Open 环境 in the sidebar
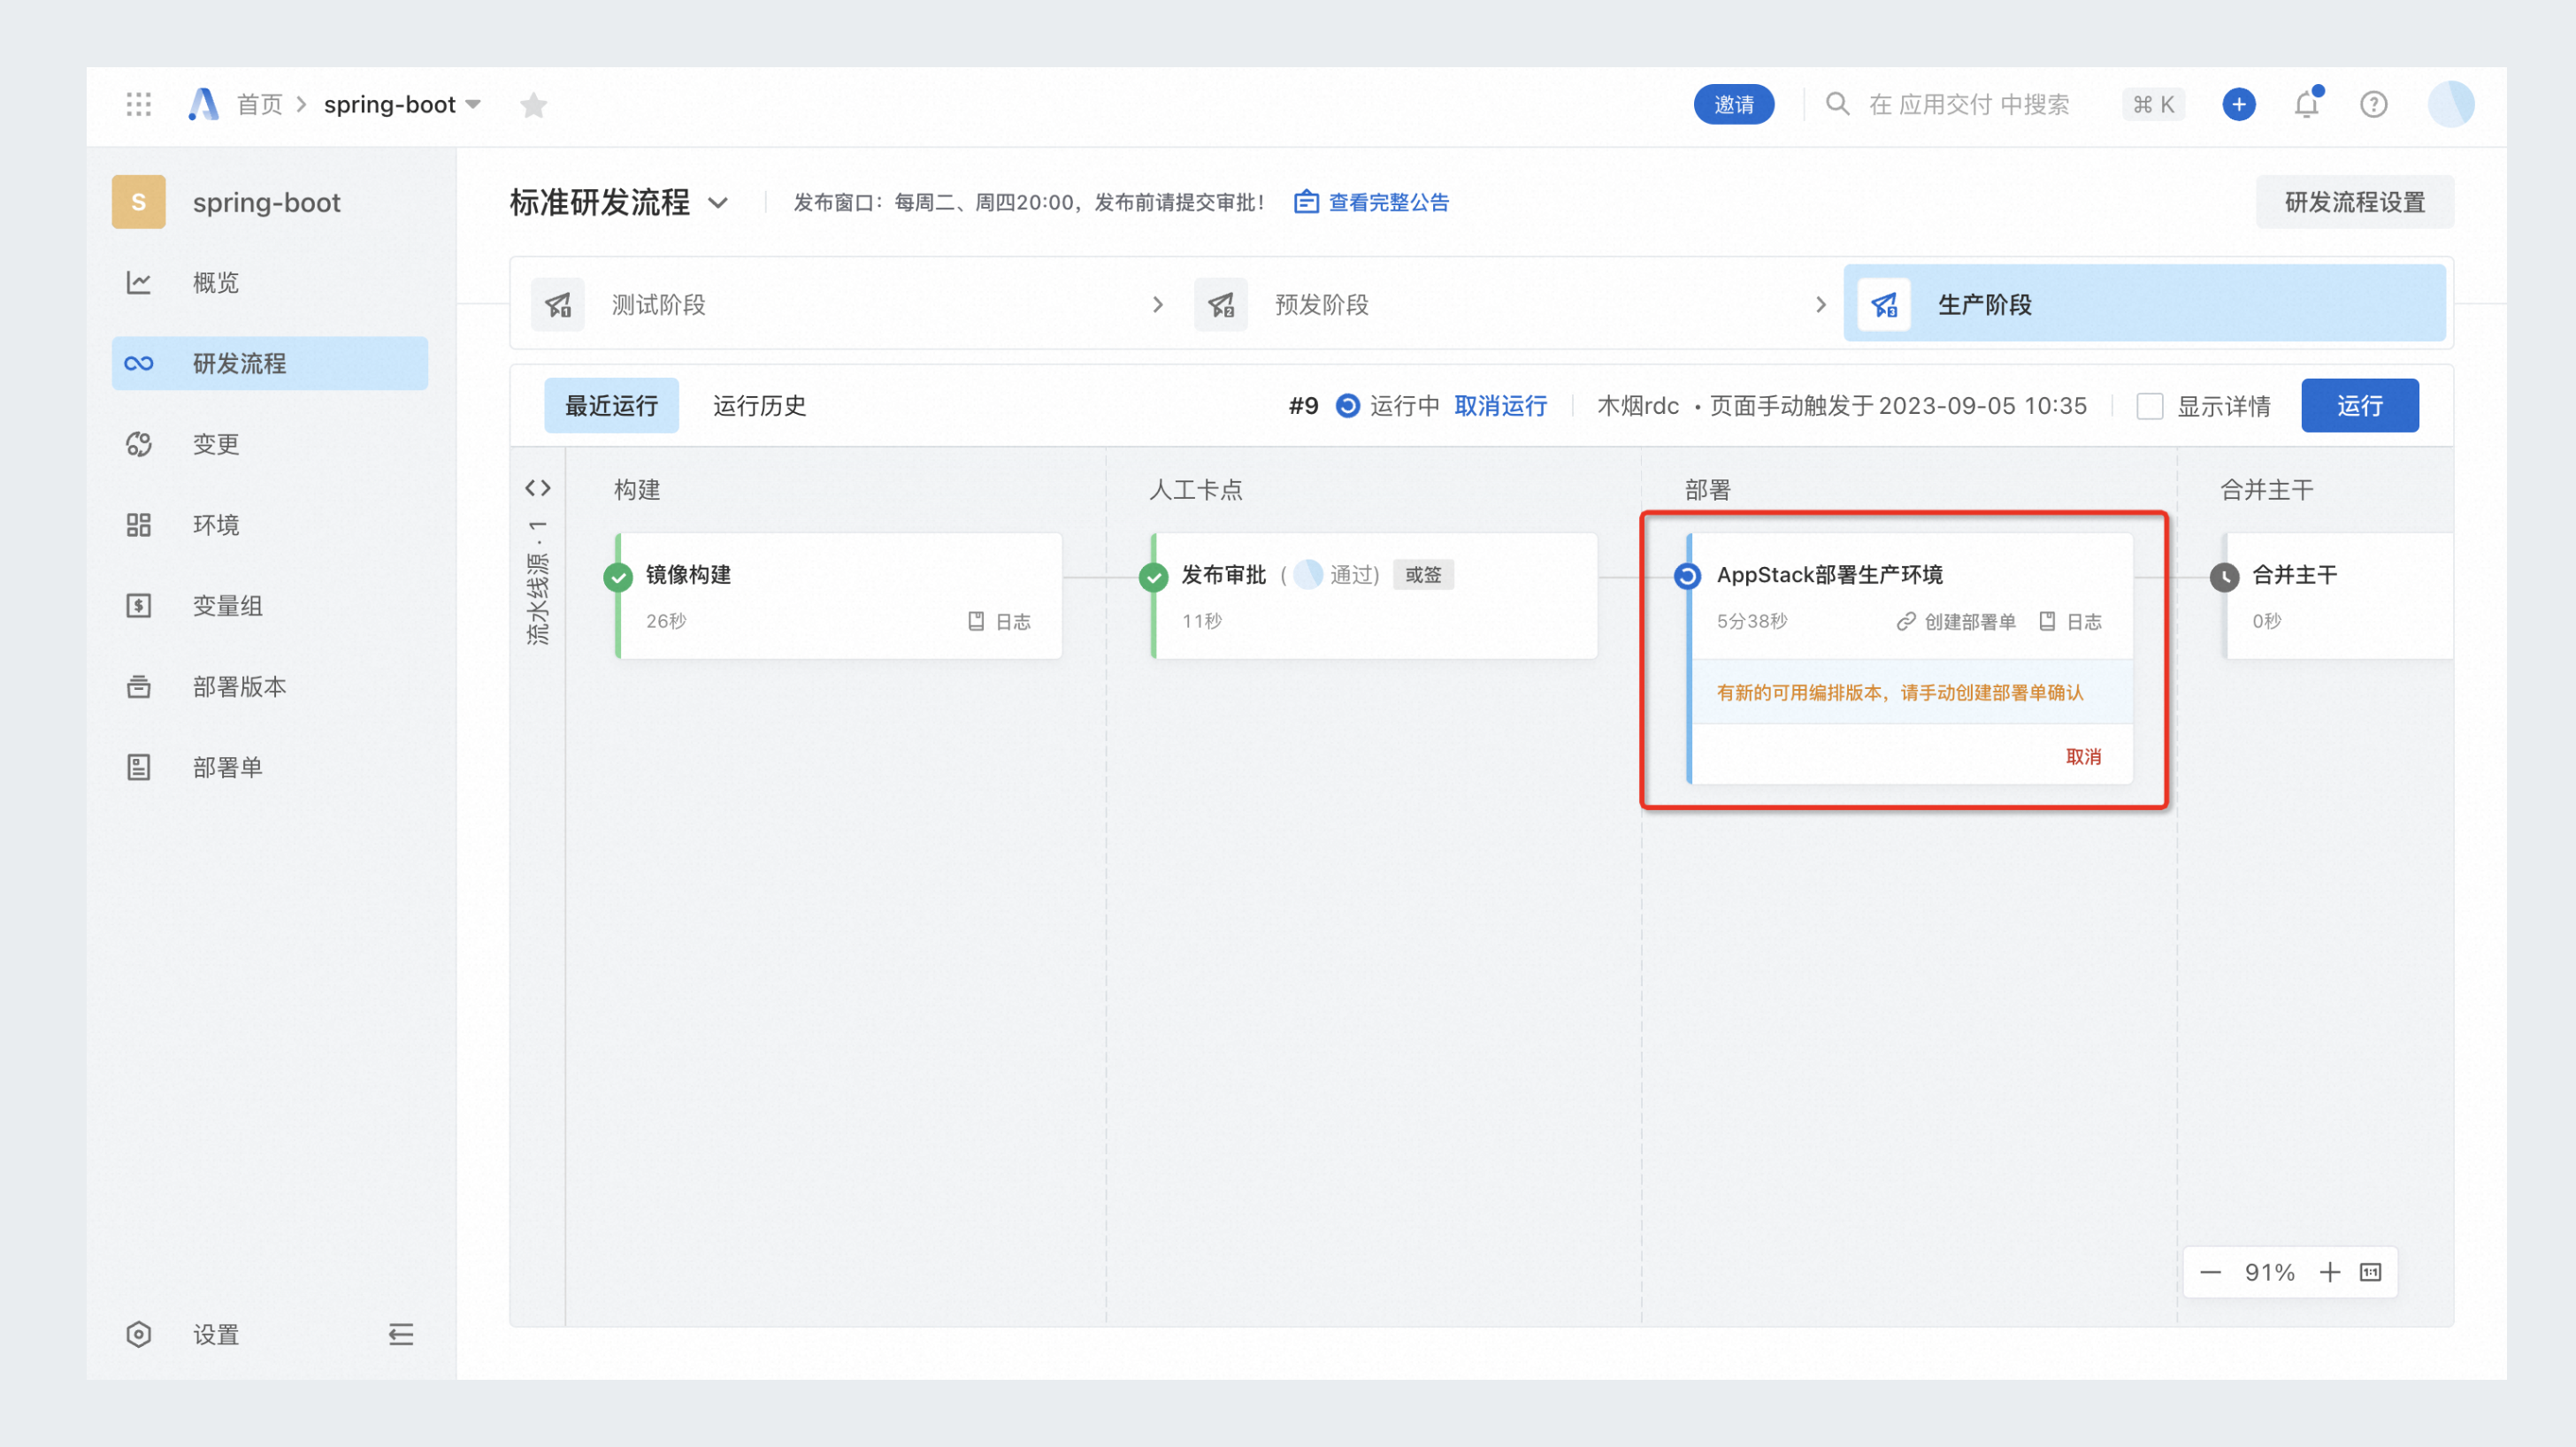This screenshot has height=1447, width=2576. (x=270, y=525)
